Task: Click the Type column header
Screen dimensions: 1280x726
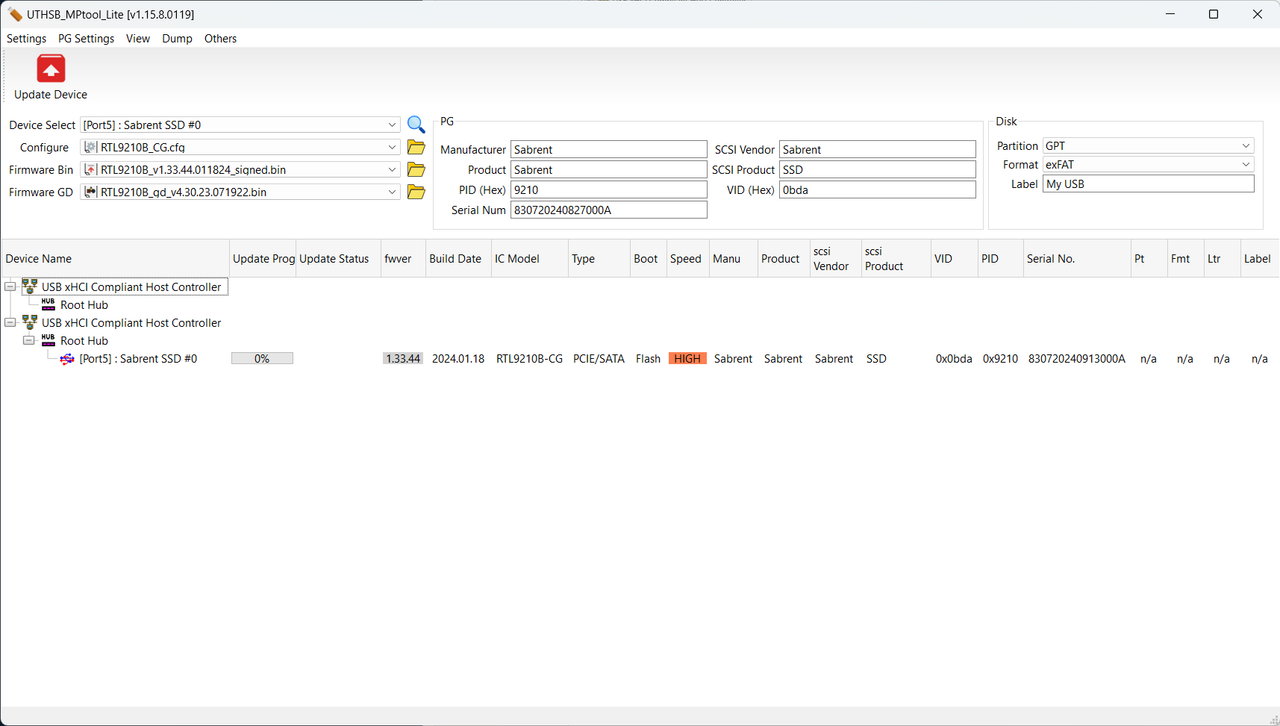Action: coord(599,258)
